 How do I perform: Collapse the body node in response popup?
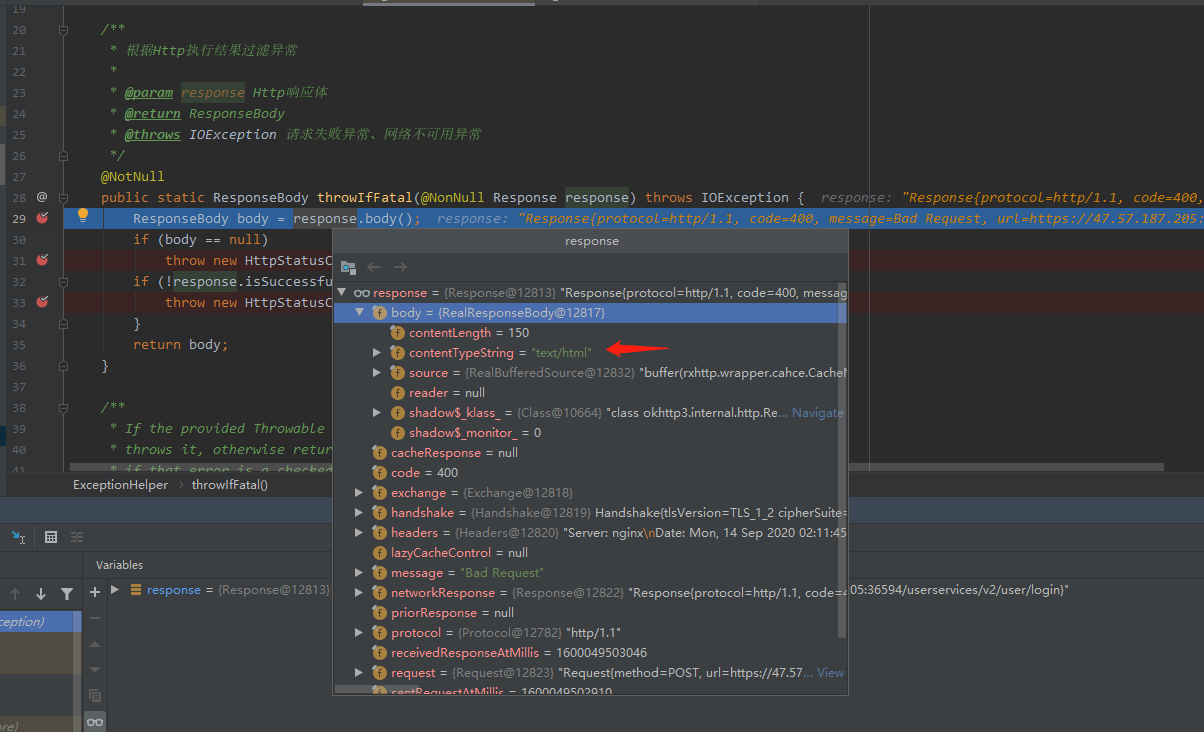click(x=360, y=312)
